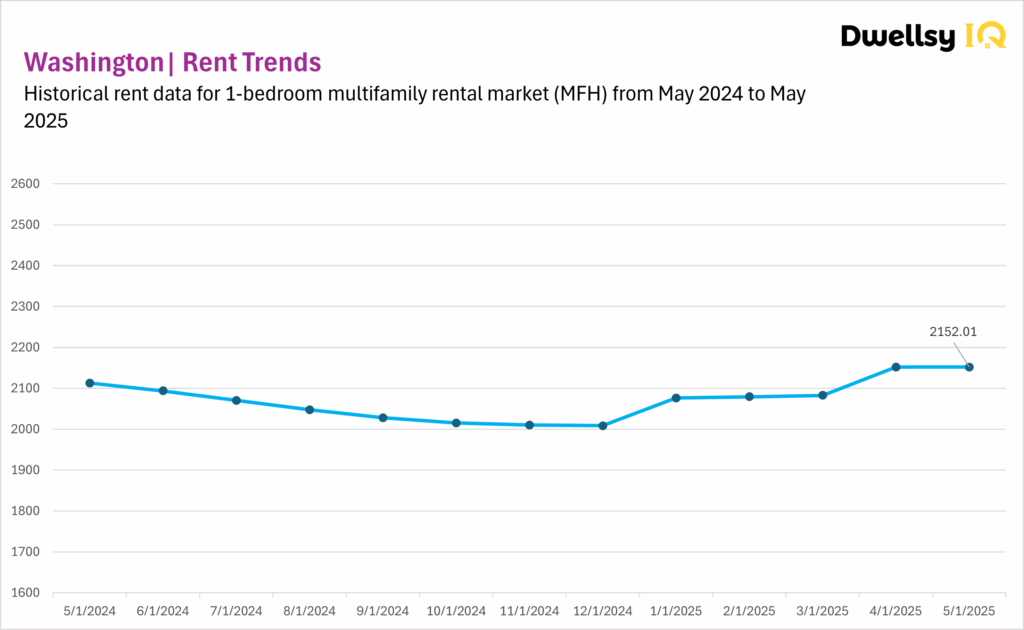The width and height of the screenshot is (1024, 630).
Task: Select the 11/1/2024 data point
Action: [x=530, y=425]
